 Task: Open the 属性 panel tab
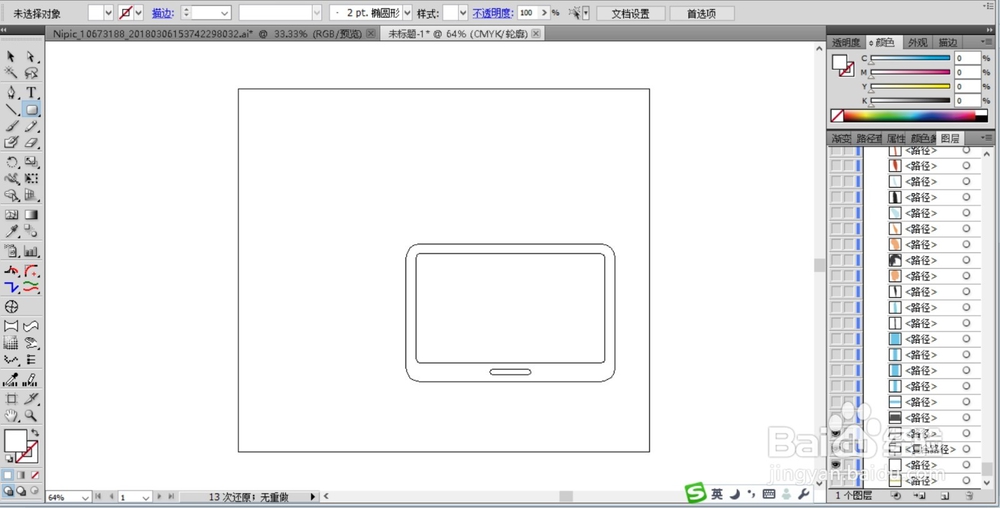(896, 138)
